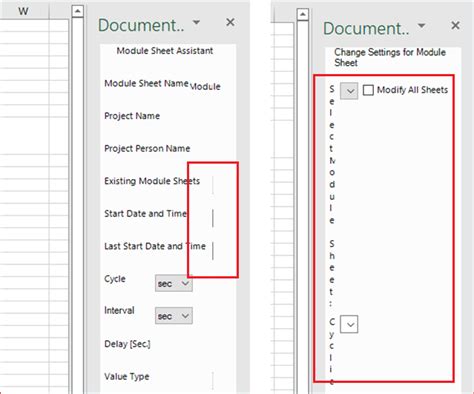Screen dimensions: 474x394
Task: Click the left pane Cycle label
Action: (115, 279)
